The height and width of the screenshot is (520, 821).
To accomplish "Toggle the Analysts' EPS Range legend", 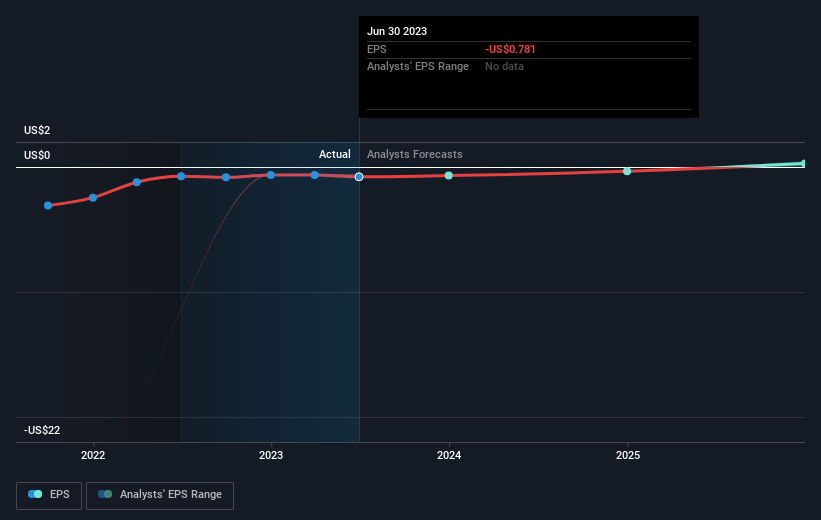I will coord(160,495).
